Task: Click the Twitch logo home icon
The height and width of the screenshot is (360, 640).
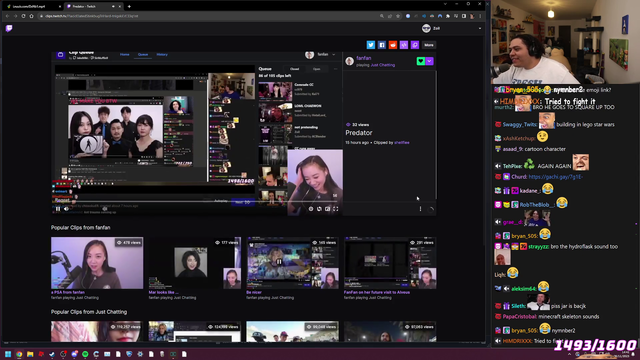Action: pyautogui.click(x=9, y=28)
